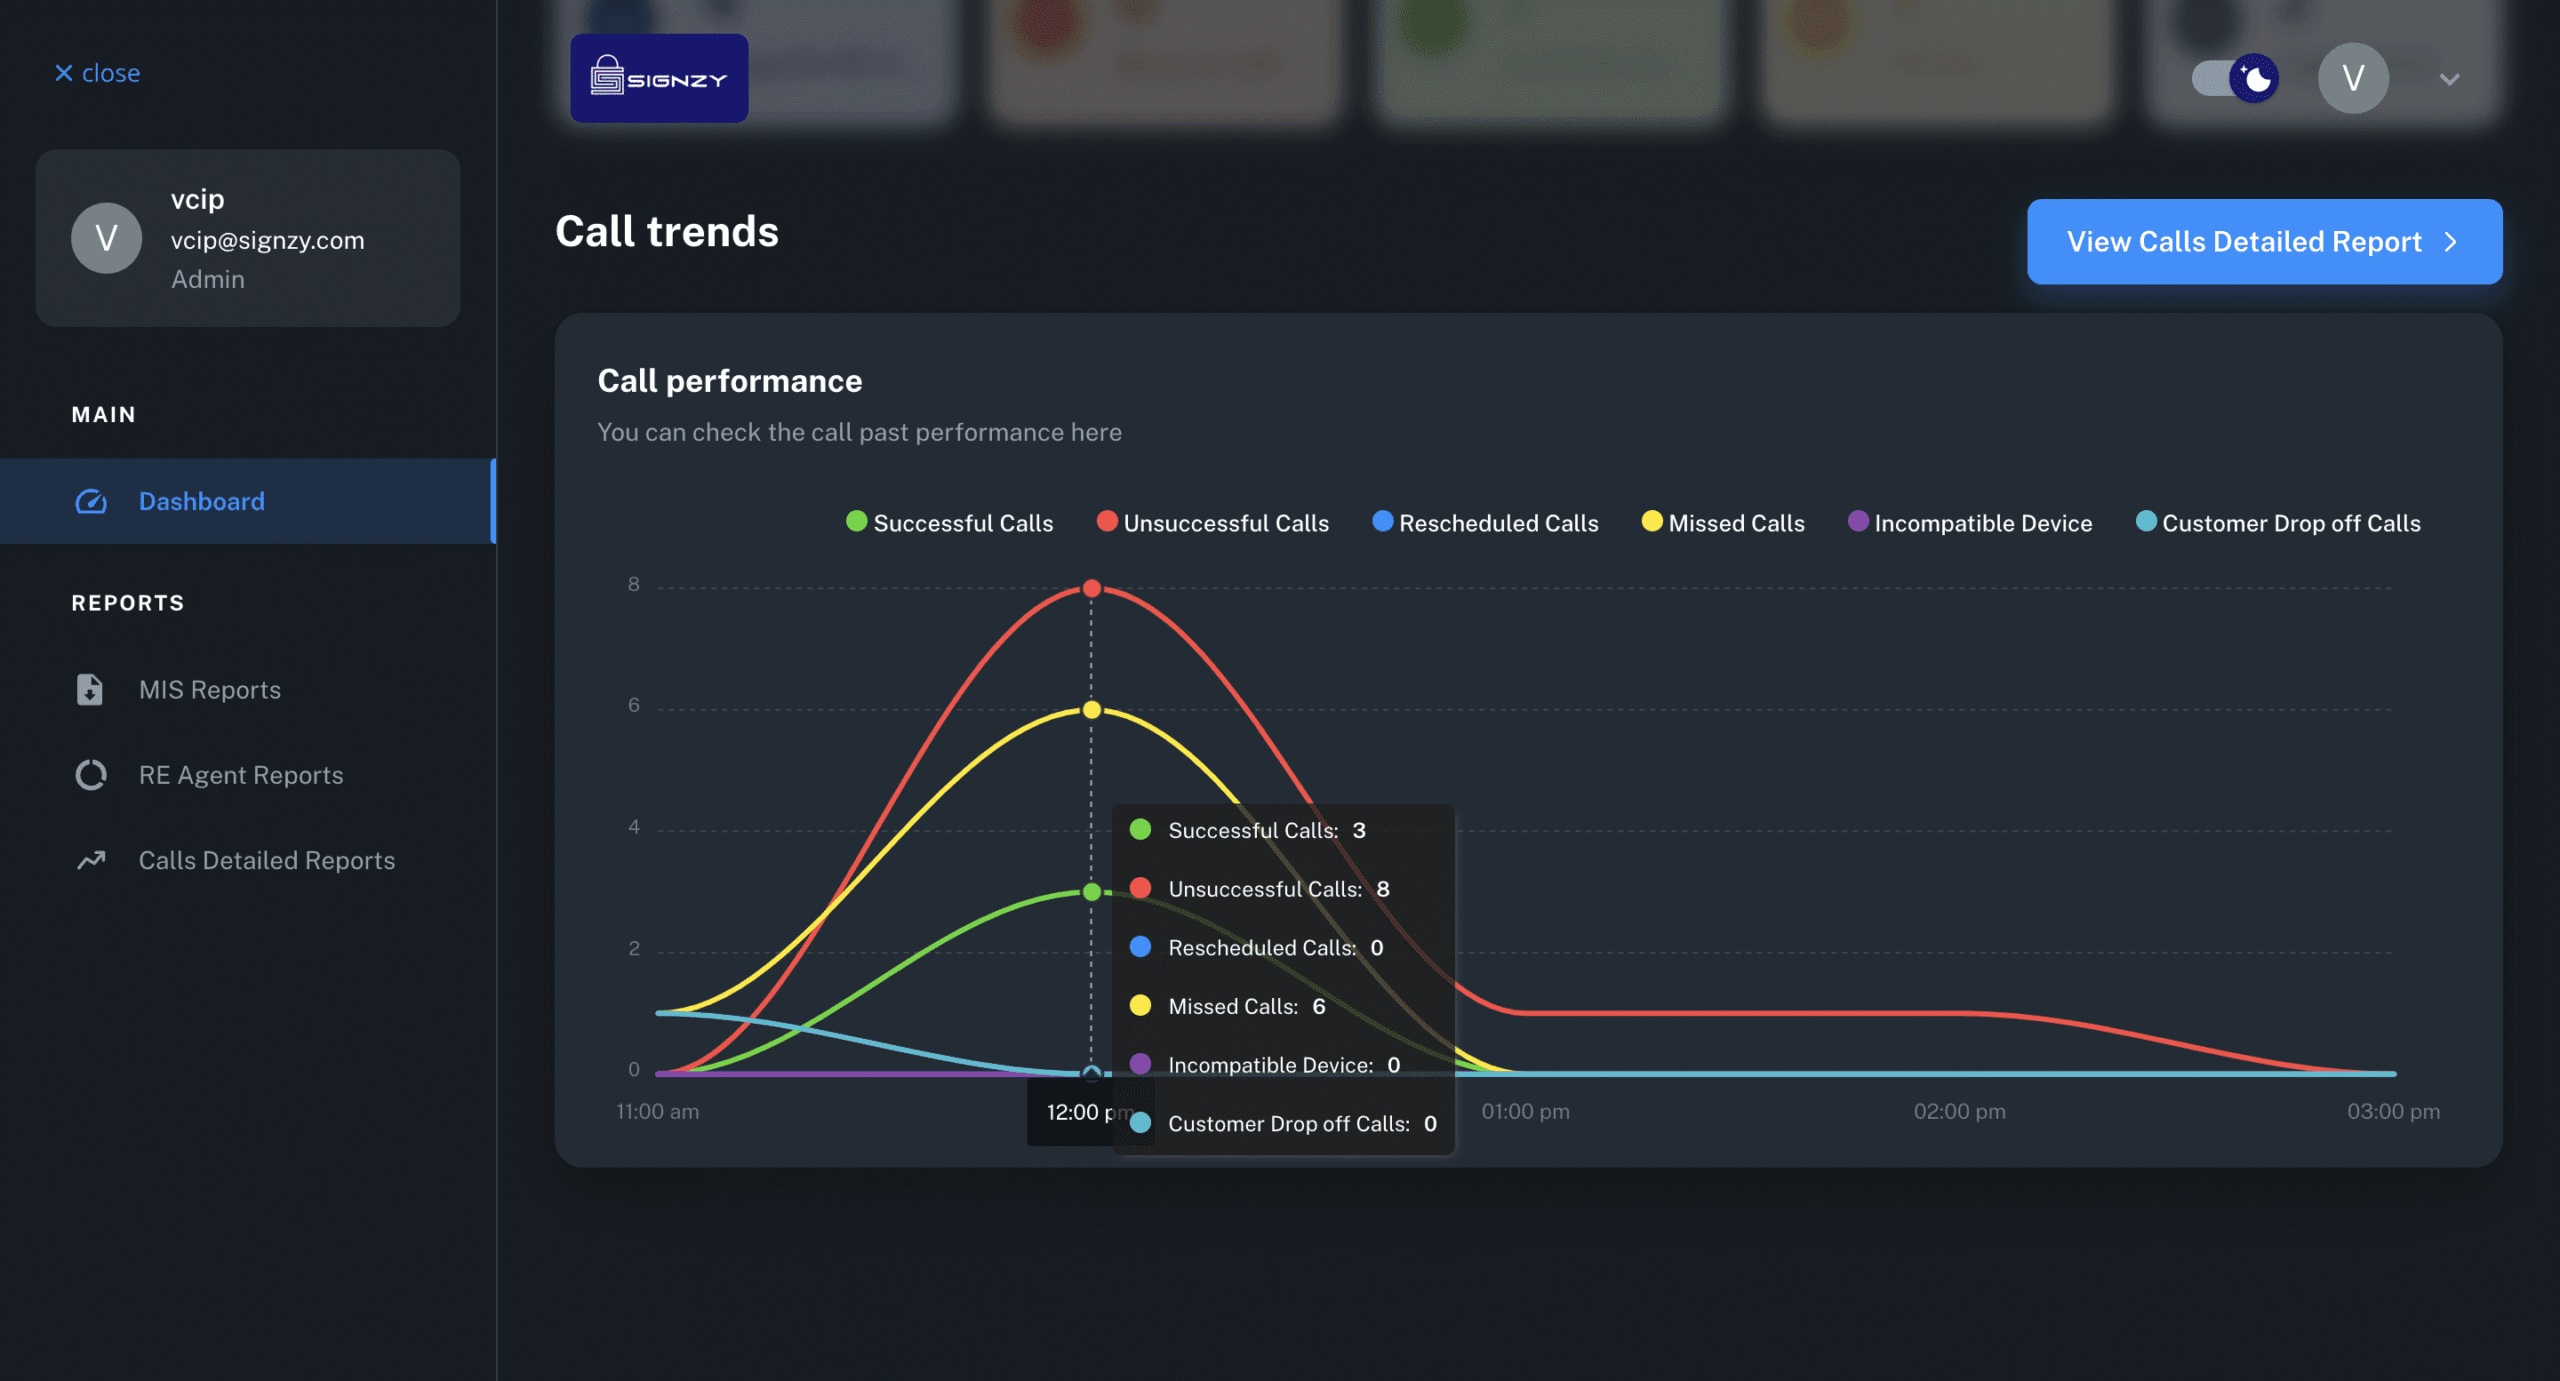The width and height of the screenshot is (2560, 1381).
Task: Click the MIS Reports document icon
Action: (x=90, y=689)
